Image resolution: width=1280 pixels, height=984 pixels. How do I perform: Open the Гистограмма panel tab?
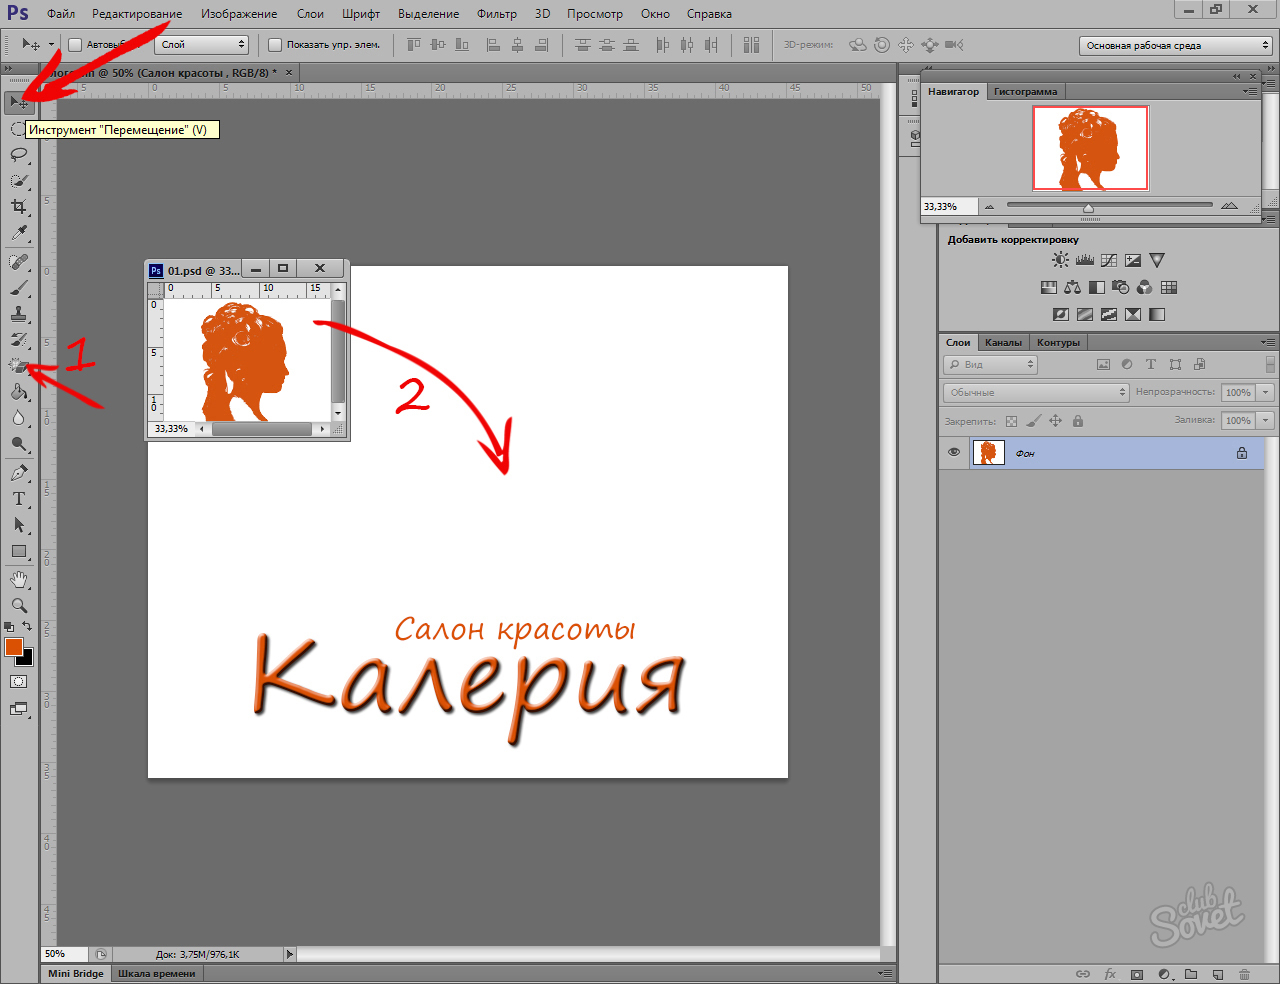[x=1025, y=91]
